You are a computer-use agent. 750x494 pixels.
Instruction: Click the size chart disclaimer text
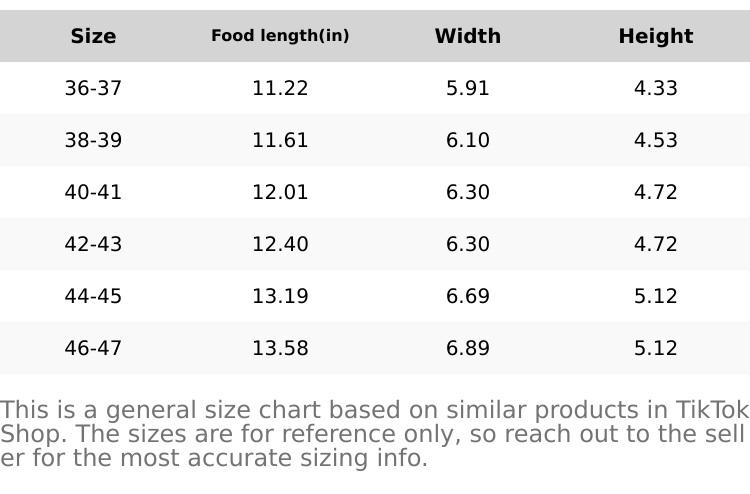[374, 434]
